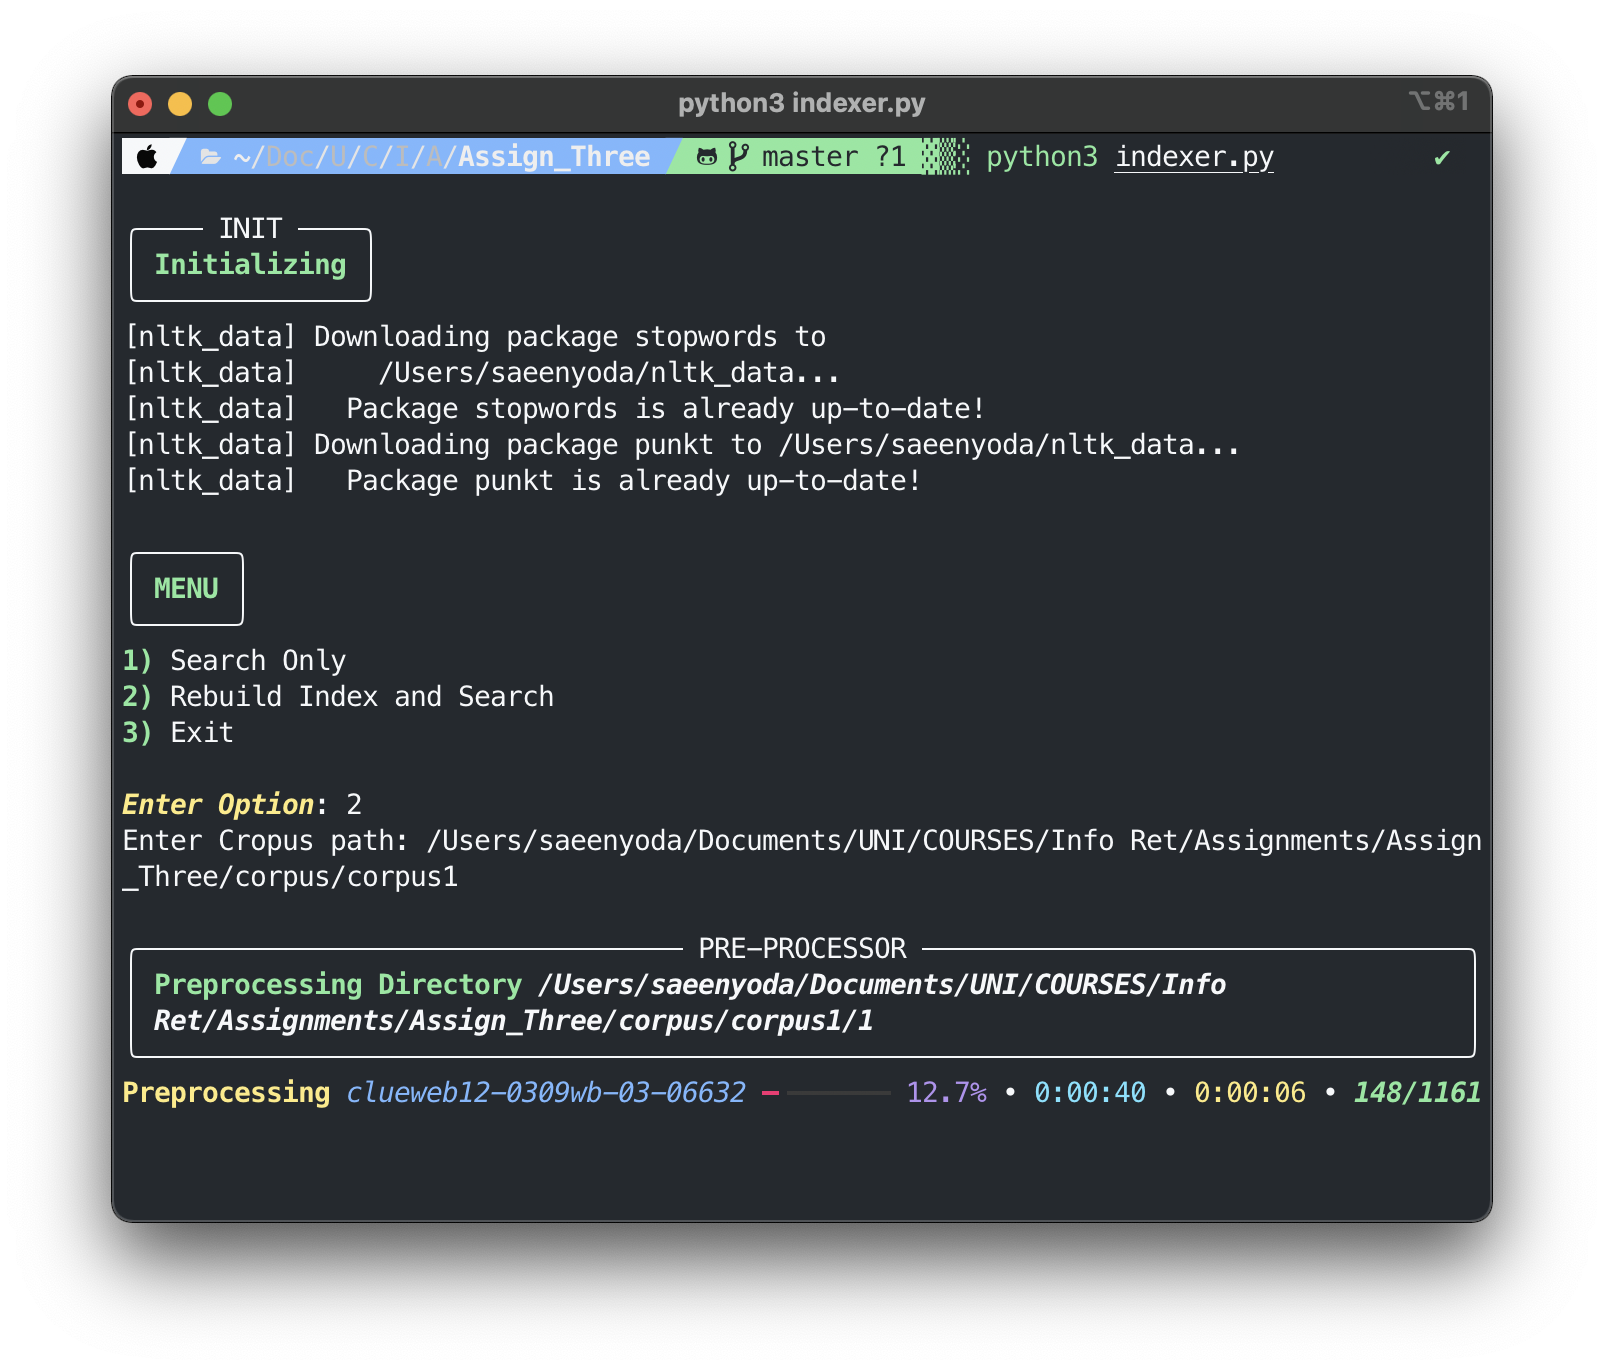Click the clueweb12-0309wb-03-06632 file name

point(546,1093)
